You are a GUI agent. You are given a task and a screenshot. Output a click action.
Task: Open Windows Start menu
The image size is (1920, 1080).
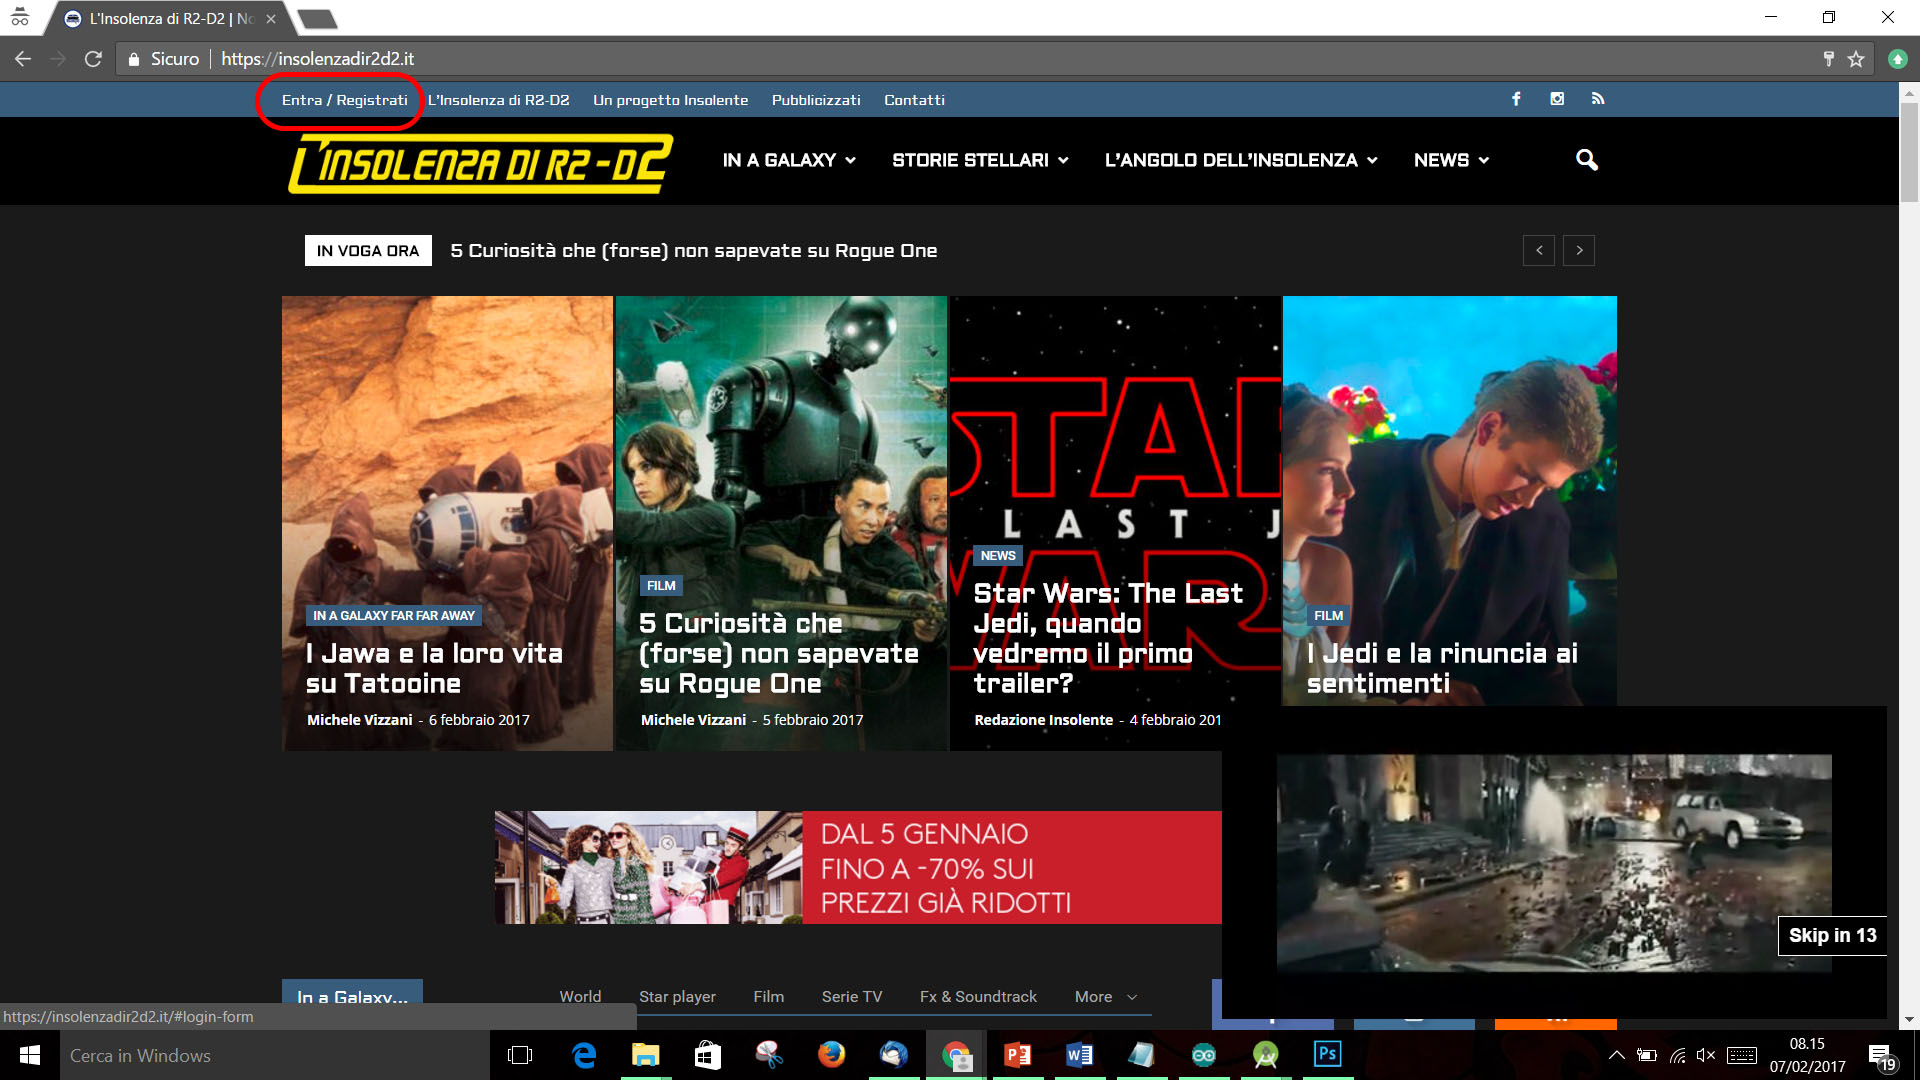pyautogui.click(x=30, y=1055)
